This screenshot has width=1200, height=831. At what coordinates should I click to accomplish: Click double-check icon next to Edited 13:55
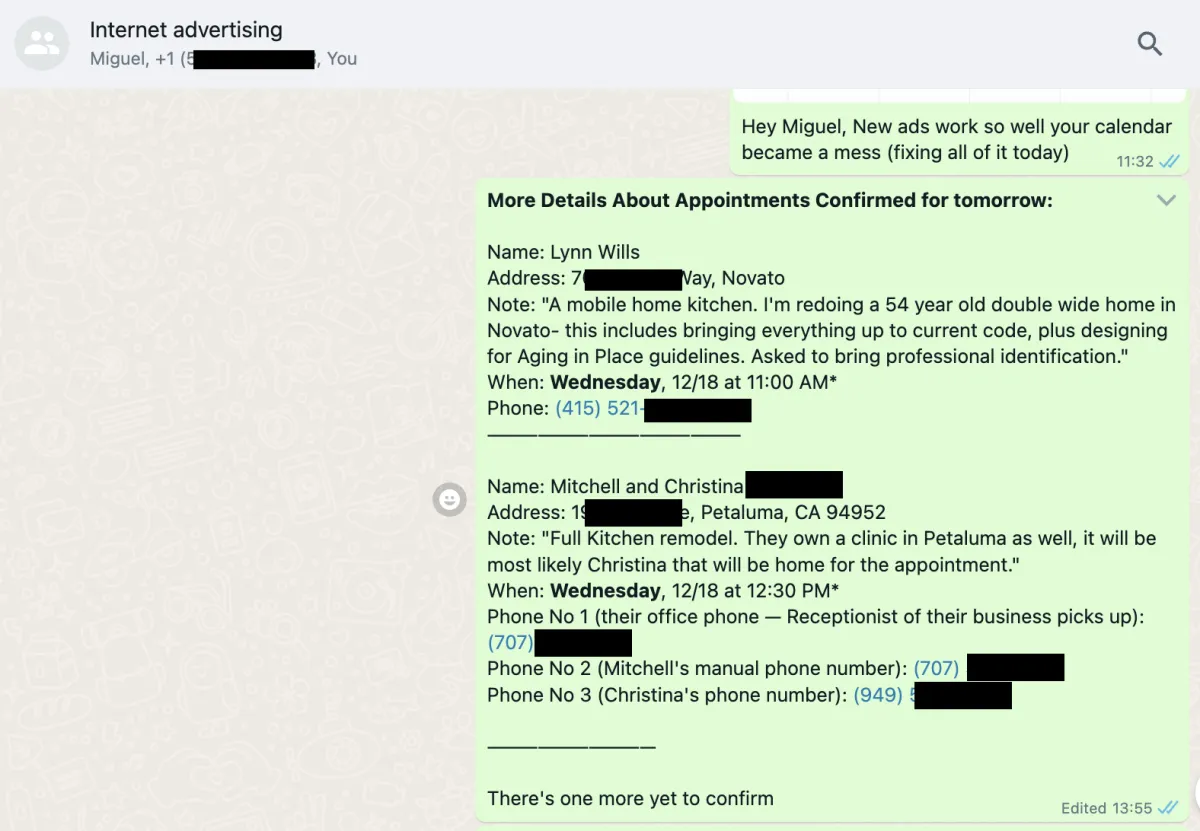click(1168, 807)
